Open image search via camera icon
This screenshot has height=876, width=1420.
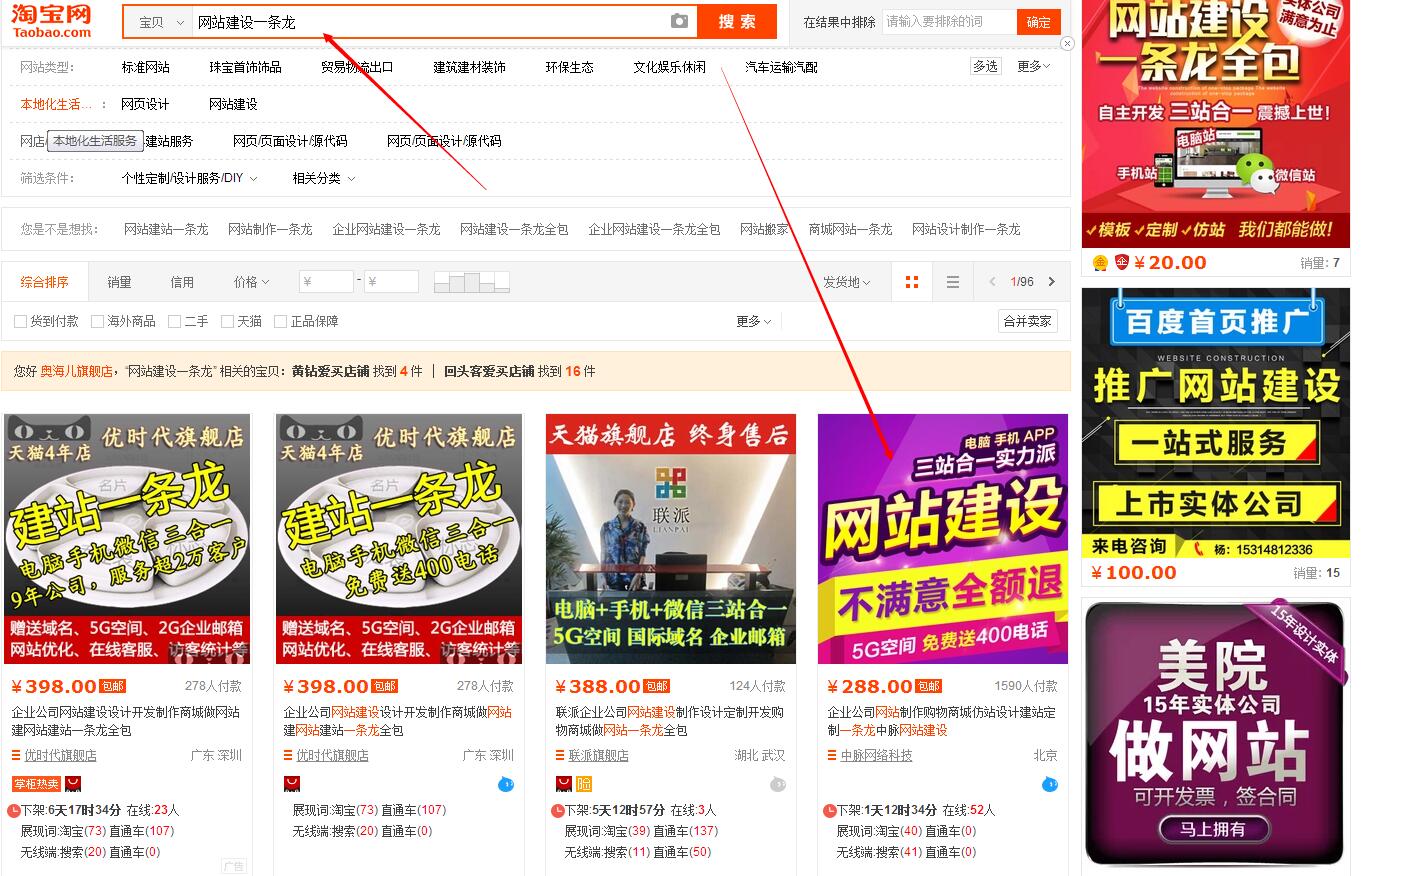679,21
